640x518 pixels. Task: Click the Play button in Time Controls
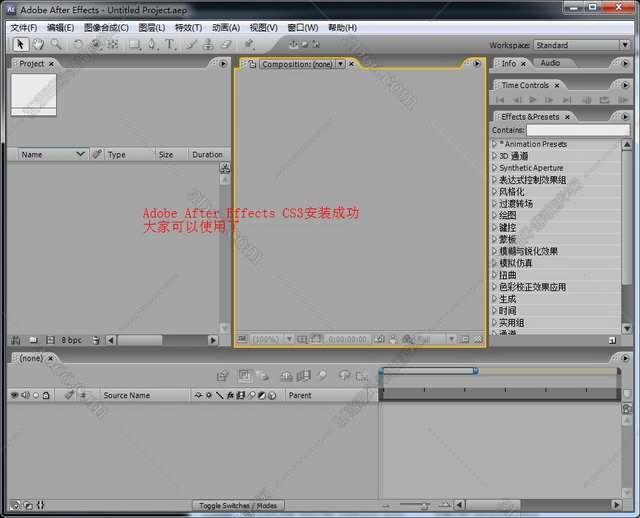pos(532,100)
